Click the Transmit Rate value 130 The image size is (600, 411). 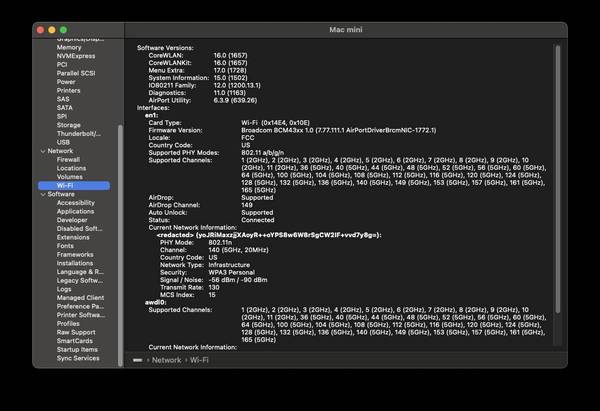214,287
